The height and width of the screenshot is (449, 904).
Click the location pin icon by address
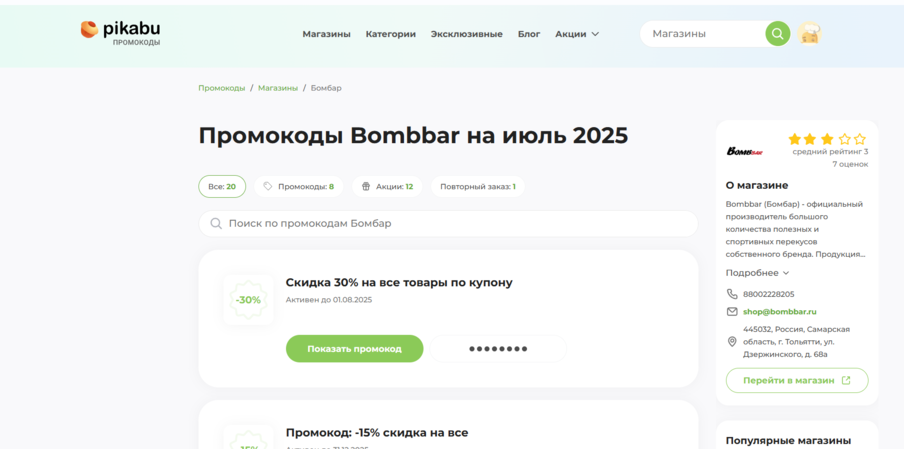[x=732, y=342]
